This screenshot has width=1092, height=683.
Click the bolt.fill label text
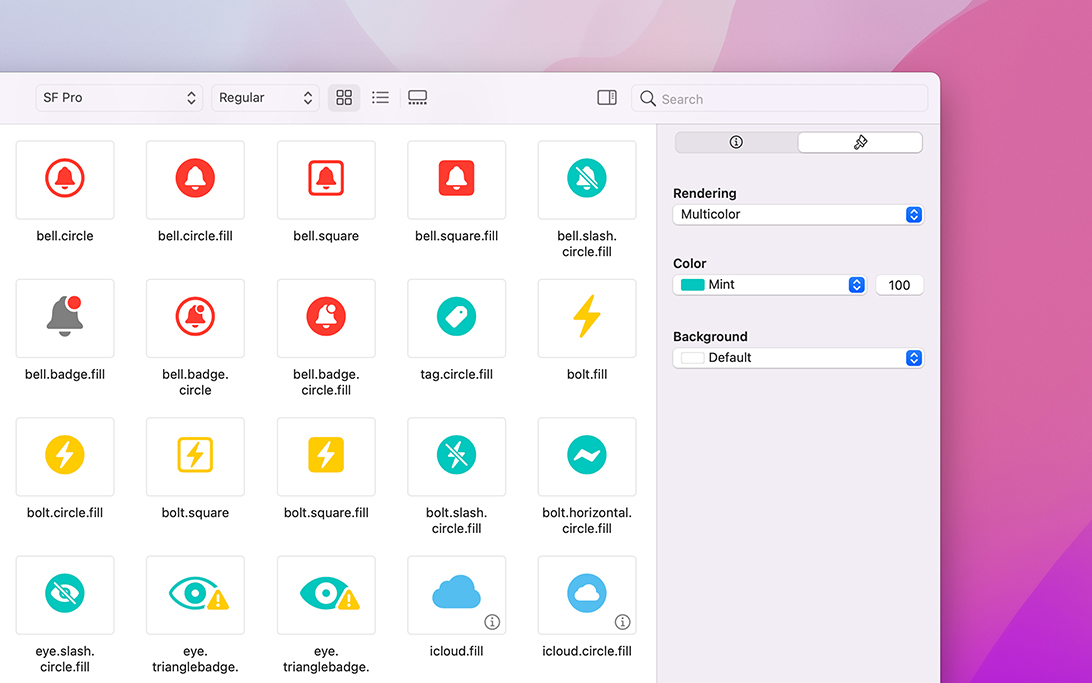click(587, 375)
